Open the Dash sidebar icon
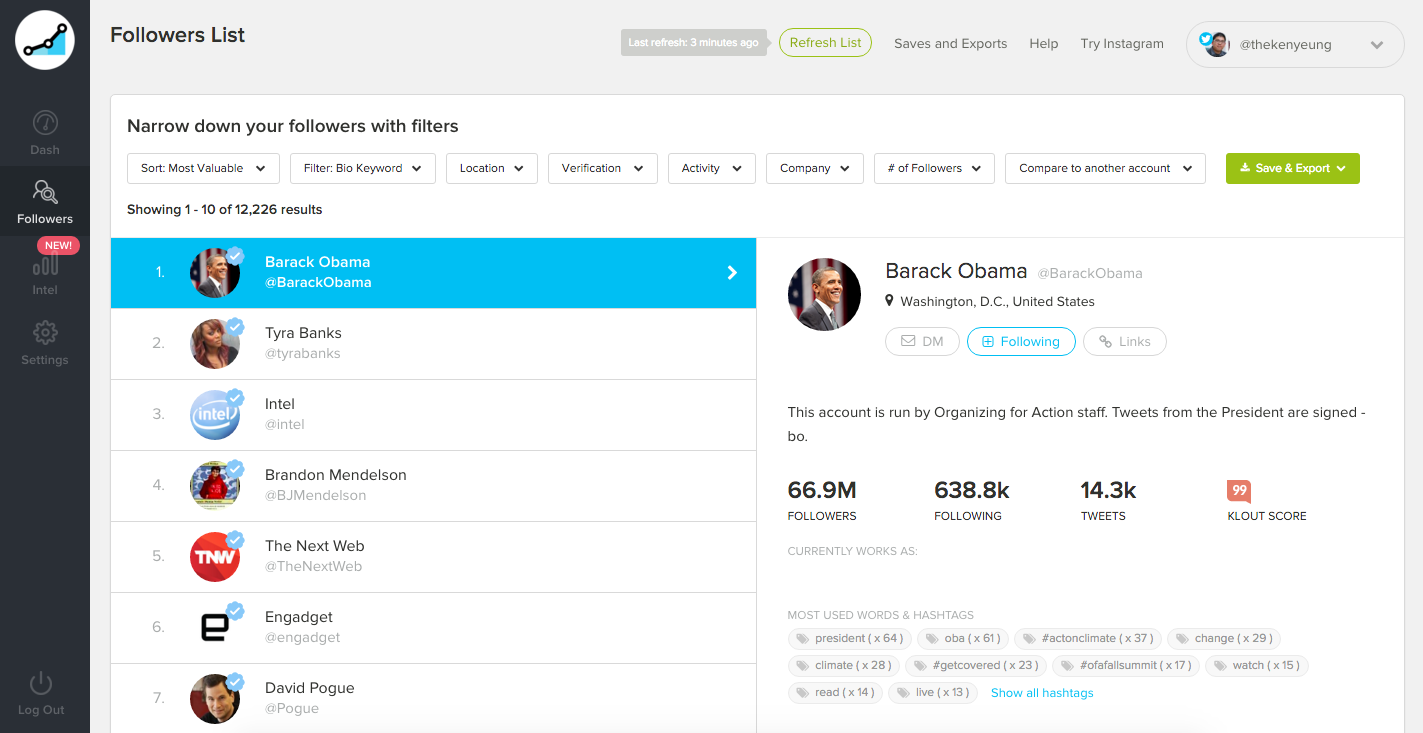1423x733 pixels. click(x=45, y=123)
